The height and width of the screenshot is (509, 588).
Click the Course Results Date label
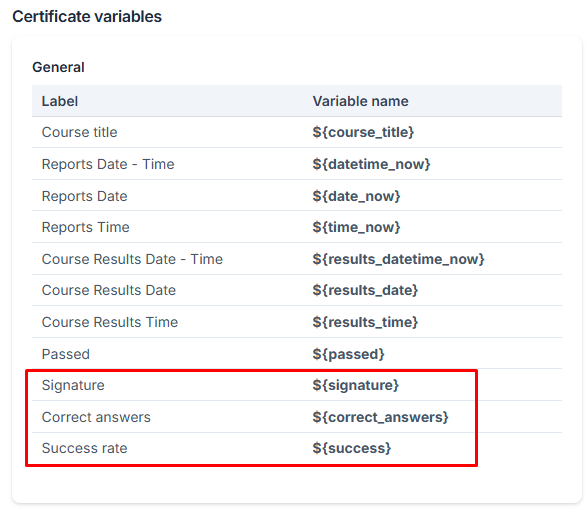(x=109, y=290)
